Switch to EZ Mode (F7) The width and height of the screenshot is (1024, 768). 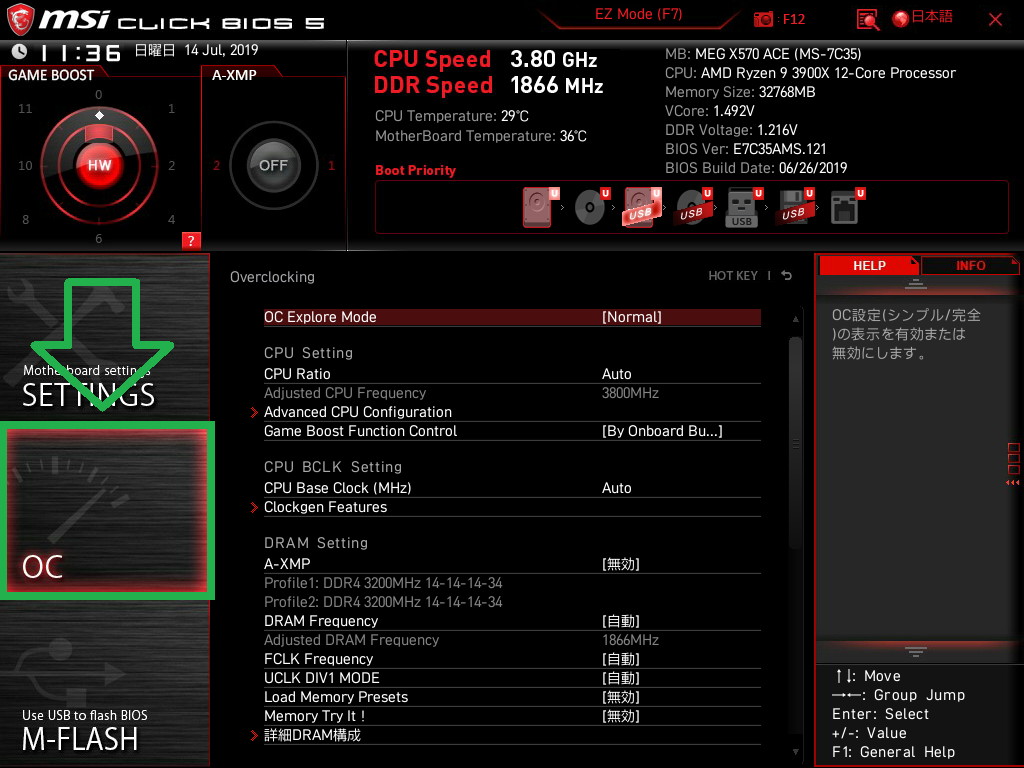click(x=638, y=14)
